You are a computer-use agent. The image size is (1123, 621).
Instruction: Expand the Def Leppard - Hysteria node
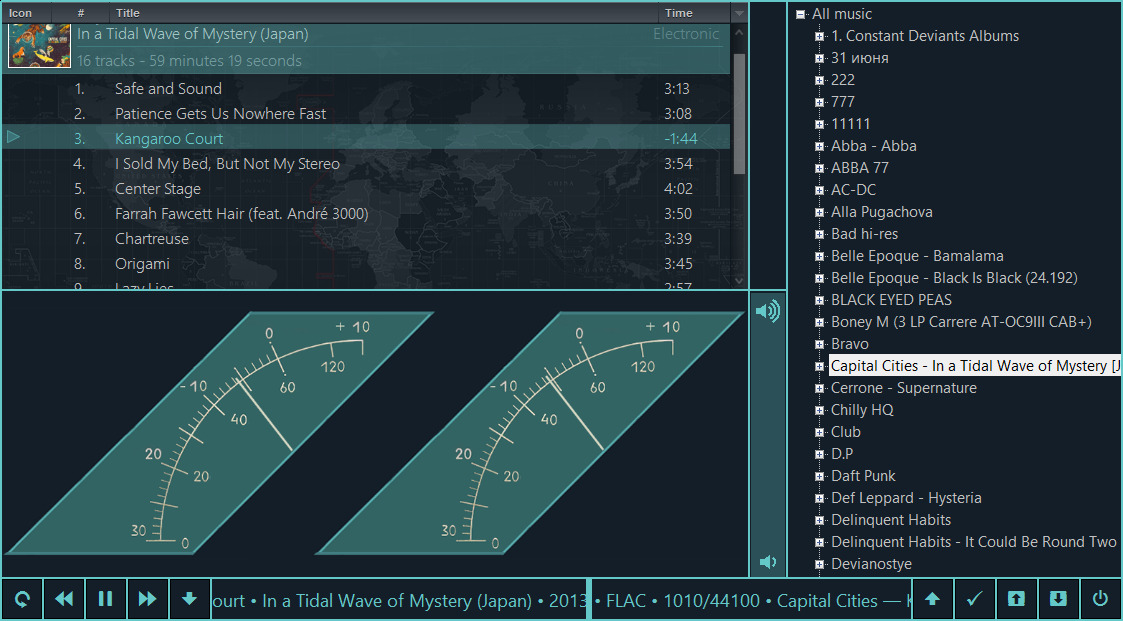pos(819,499)
